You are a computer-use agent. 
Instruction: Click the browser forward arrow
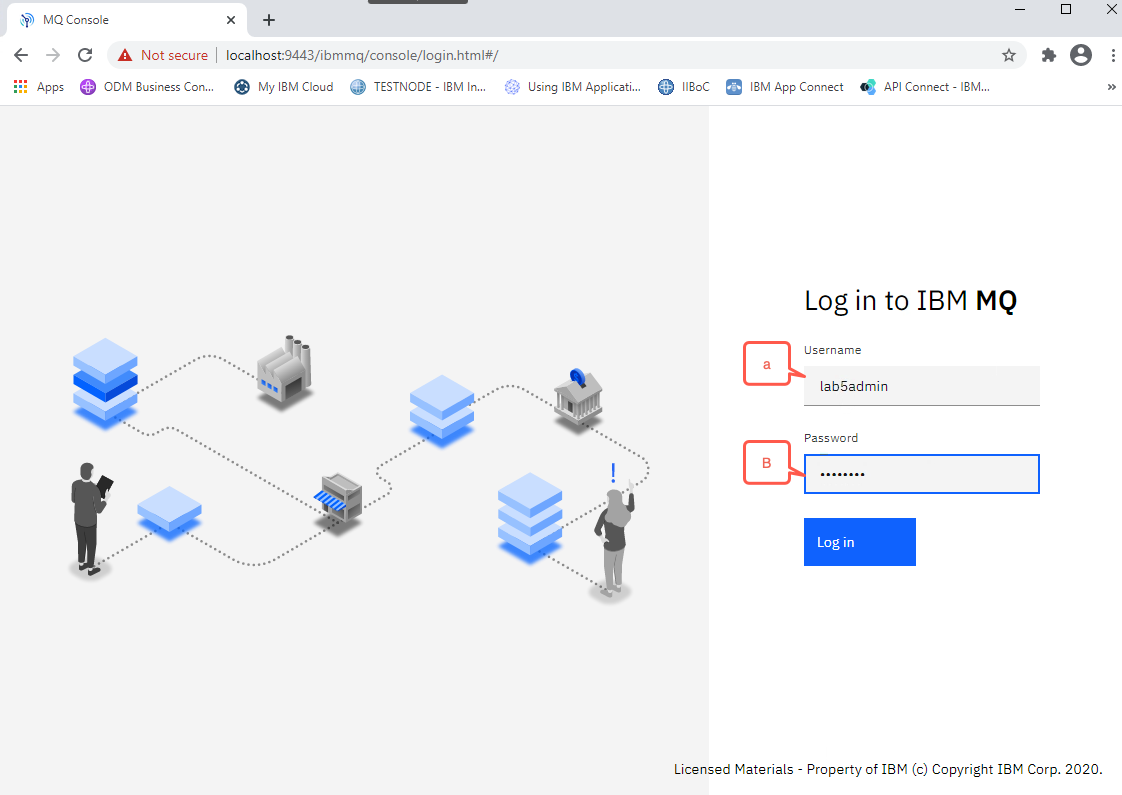[53, 55]
